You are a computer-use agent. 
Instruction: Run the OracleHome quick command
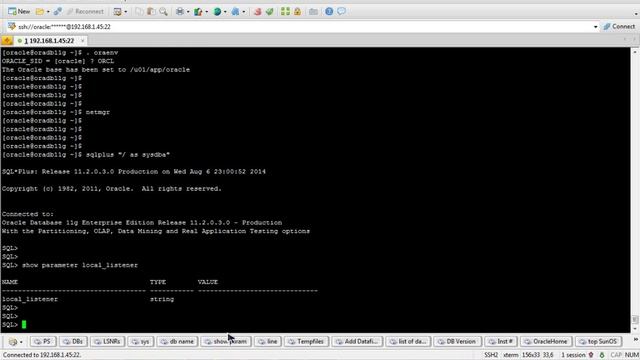point(546,342)
